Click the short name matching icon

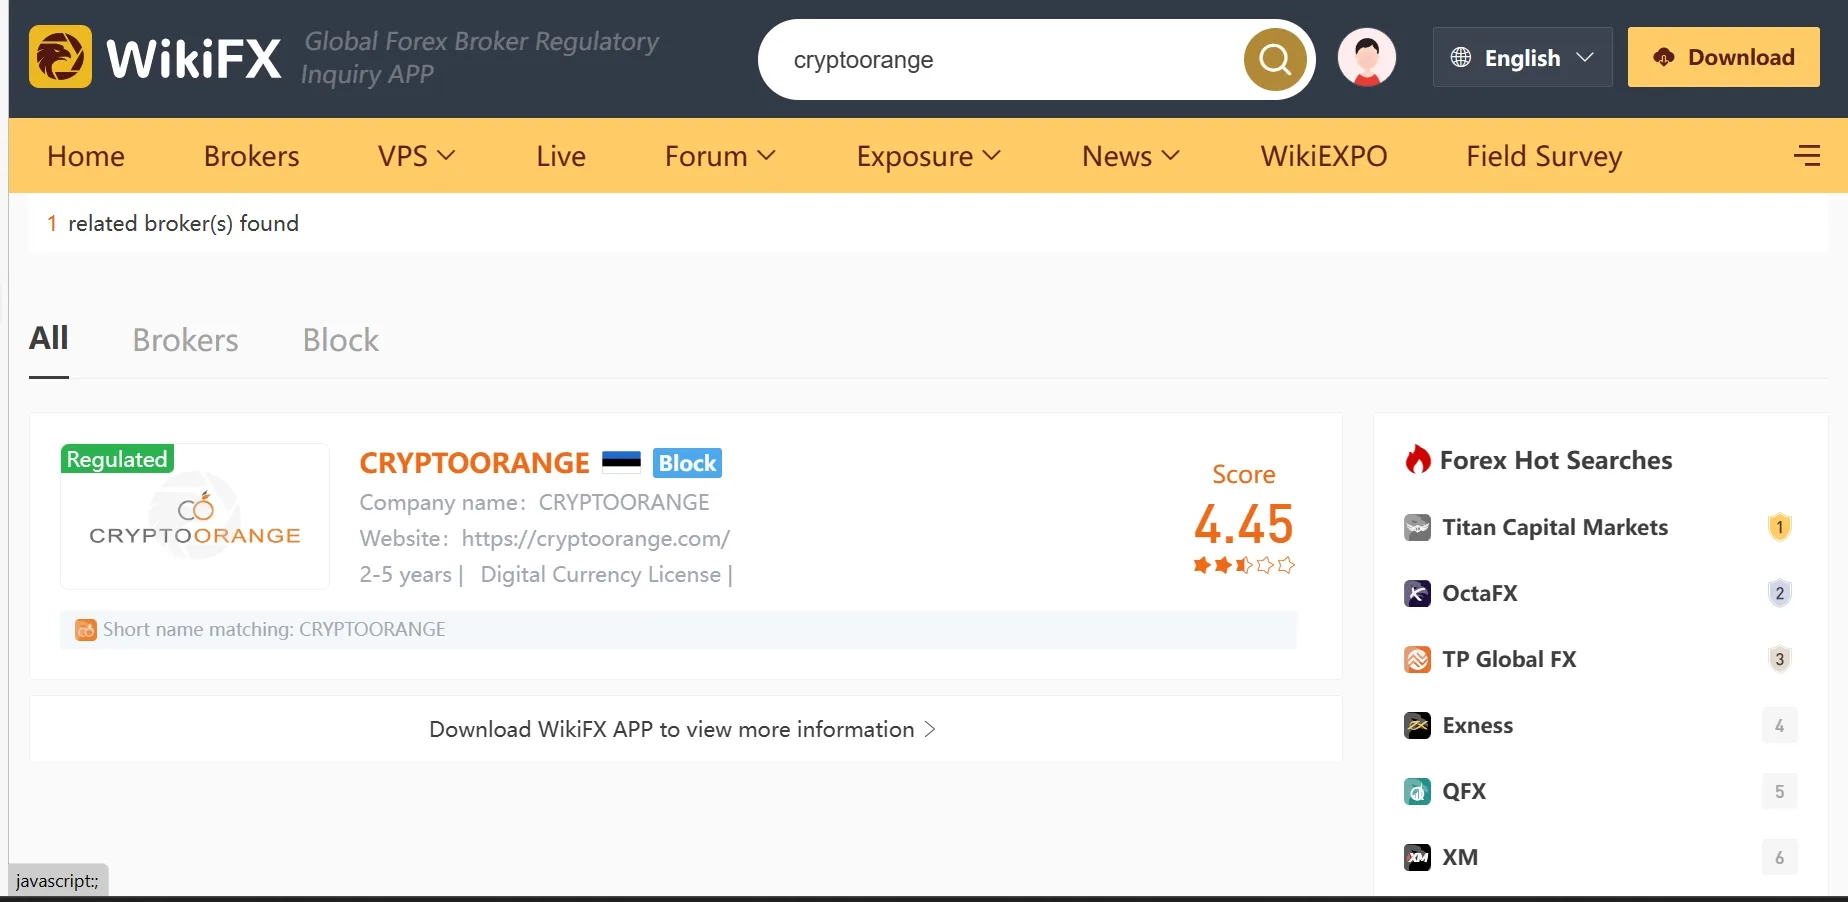[x=86, y=630]
